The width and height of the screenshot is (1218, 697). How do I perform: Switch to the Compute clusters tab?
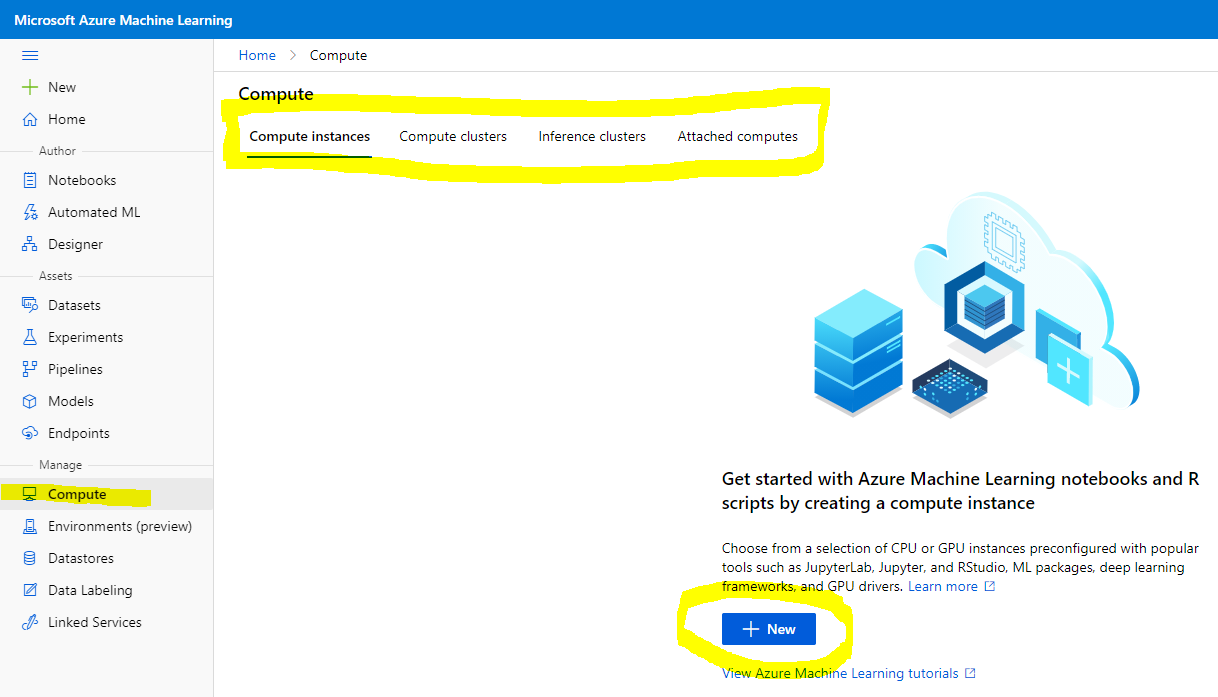tap(453, 136)
